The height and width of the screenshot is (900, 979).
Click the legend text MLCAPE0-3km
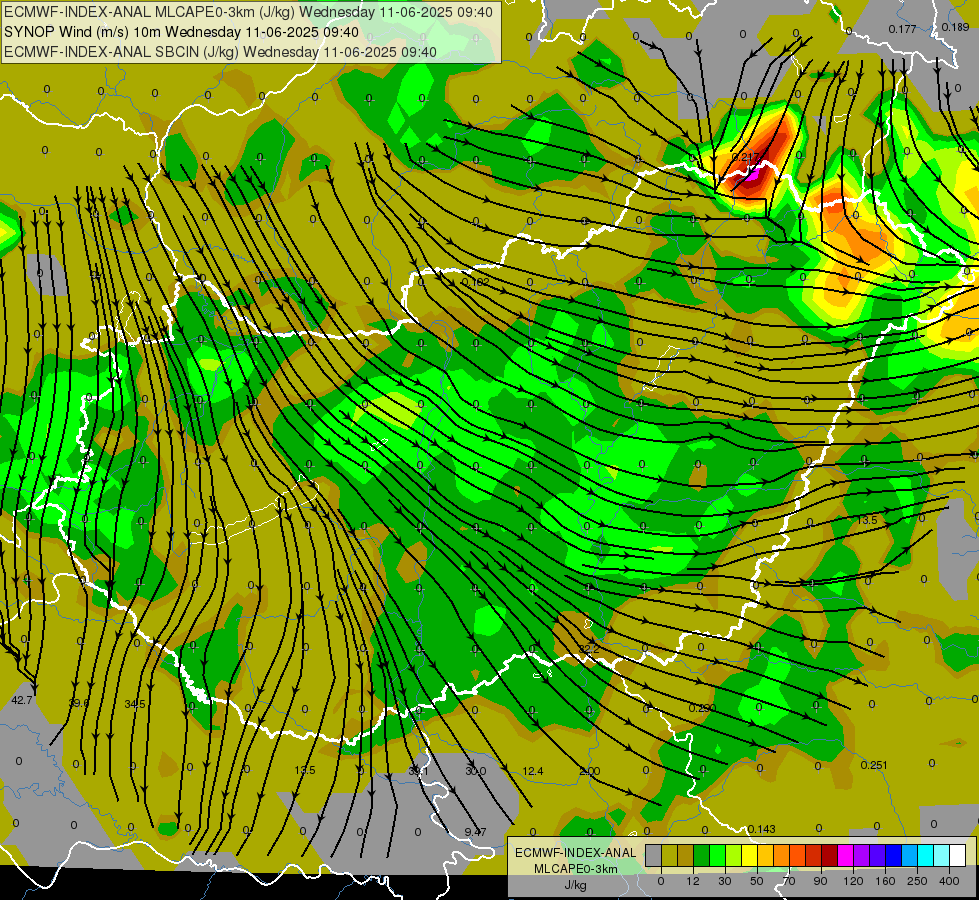point(576,869)
